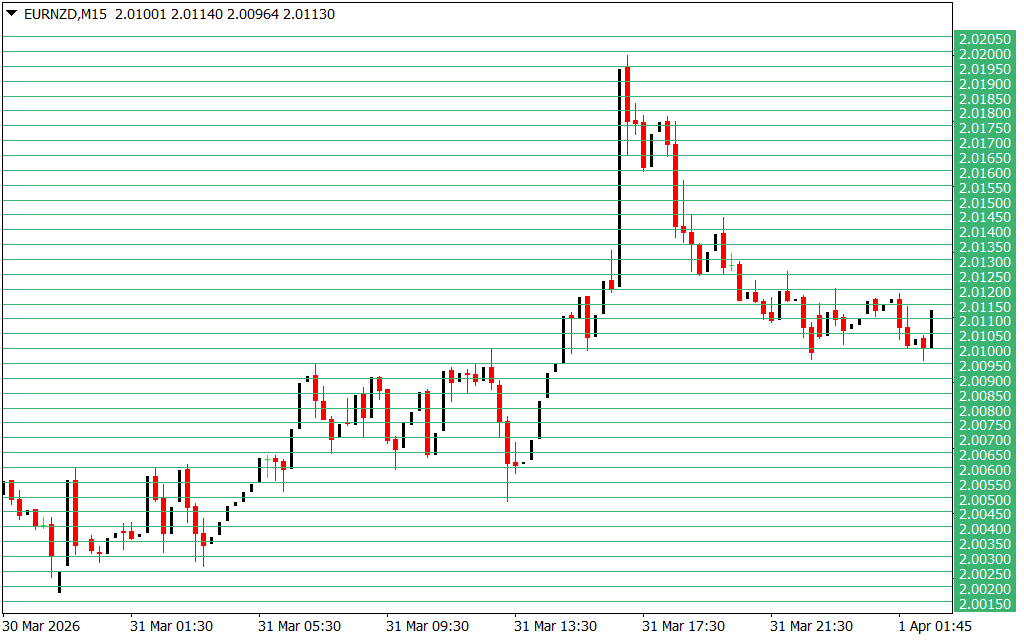This screenshot has height=640, width=1024.
Task: Click the 30 Mar 2026 date label
Action: click(42, 626)
